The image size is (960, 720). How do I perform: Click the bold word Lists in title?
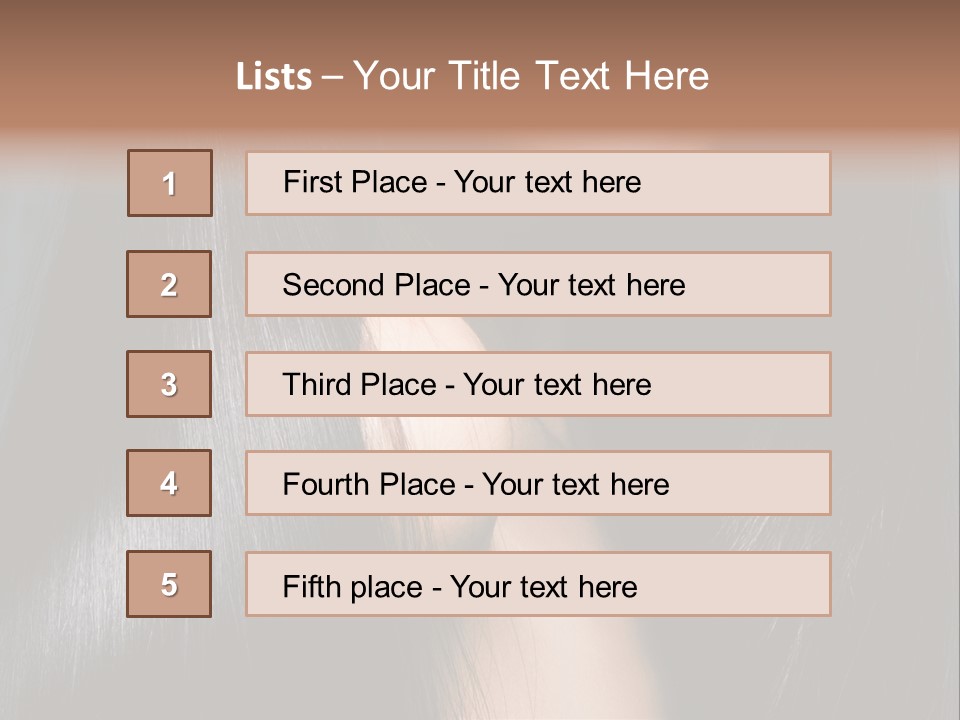(x=274, y=77)
